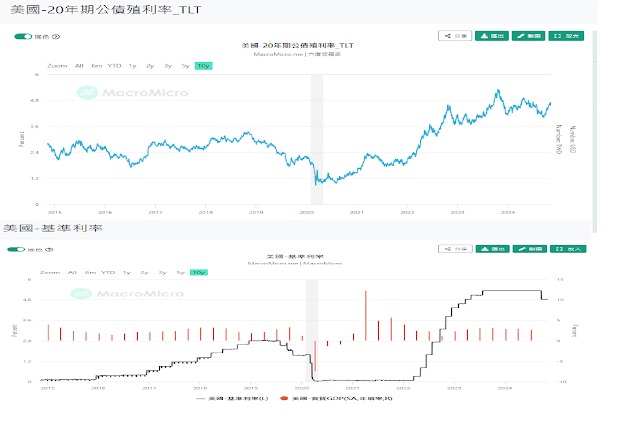The width and height of the screenshot is (640, 432).
Task: Click help icon beside the top toggle
Action: pyautogui.click(x=56, y=37)
